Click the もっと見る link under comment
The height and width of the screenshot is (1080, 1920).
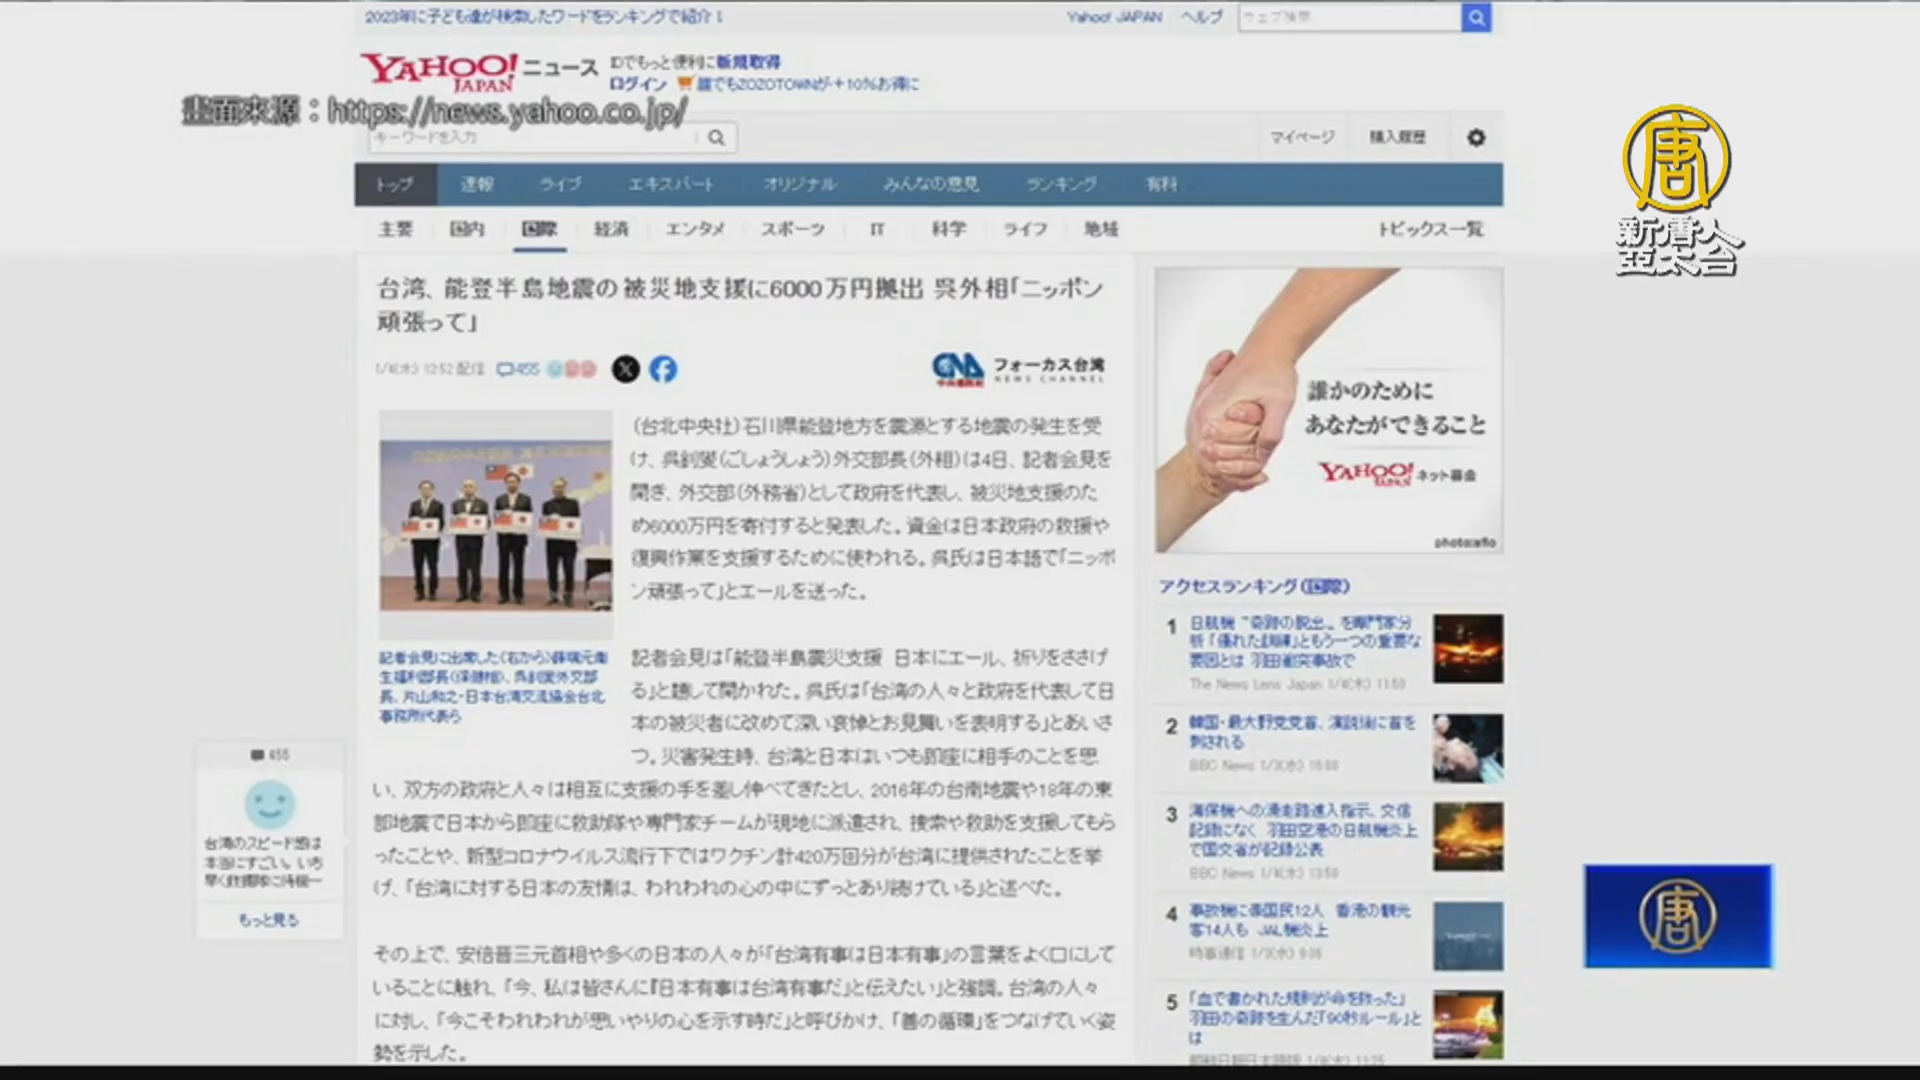268,920
